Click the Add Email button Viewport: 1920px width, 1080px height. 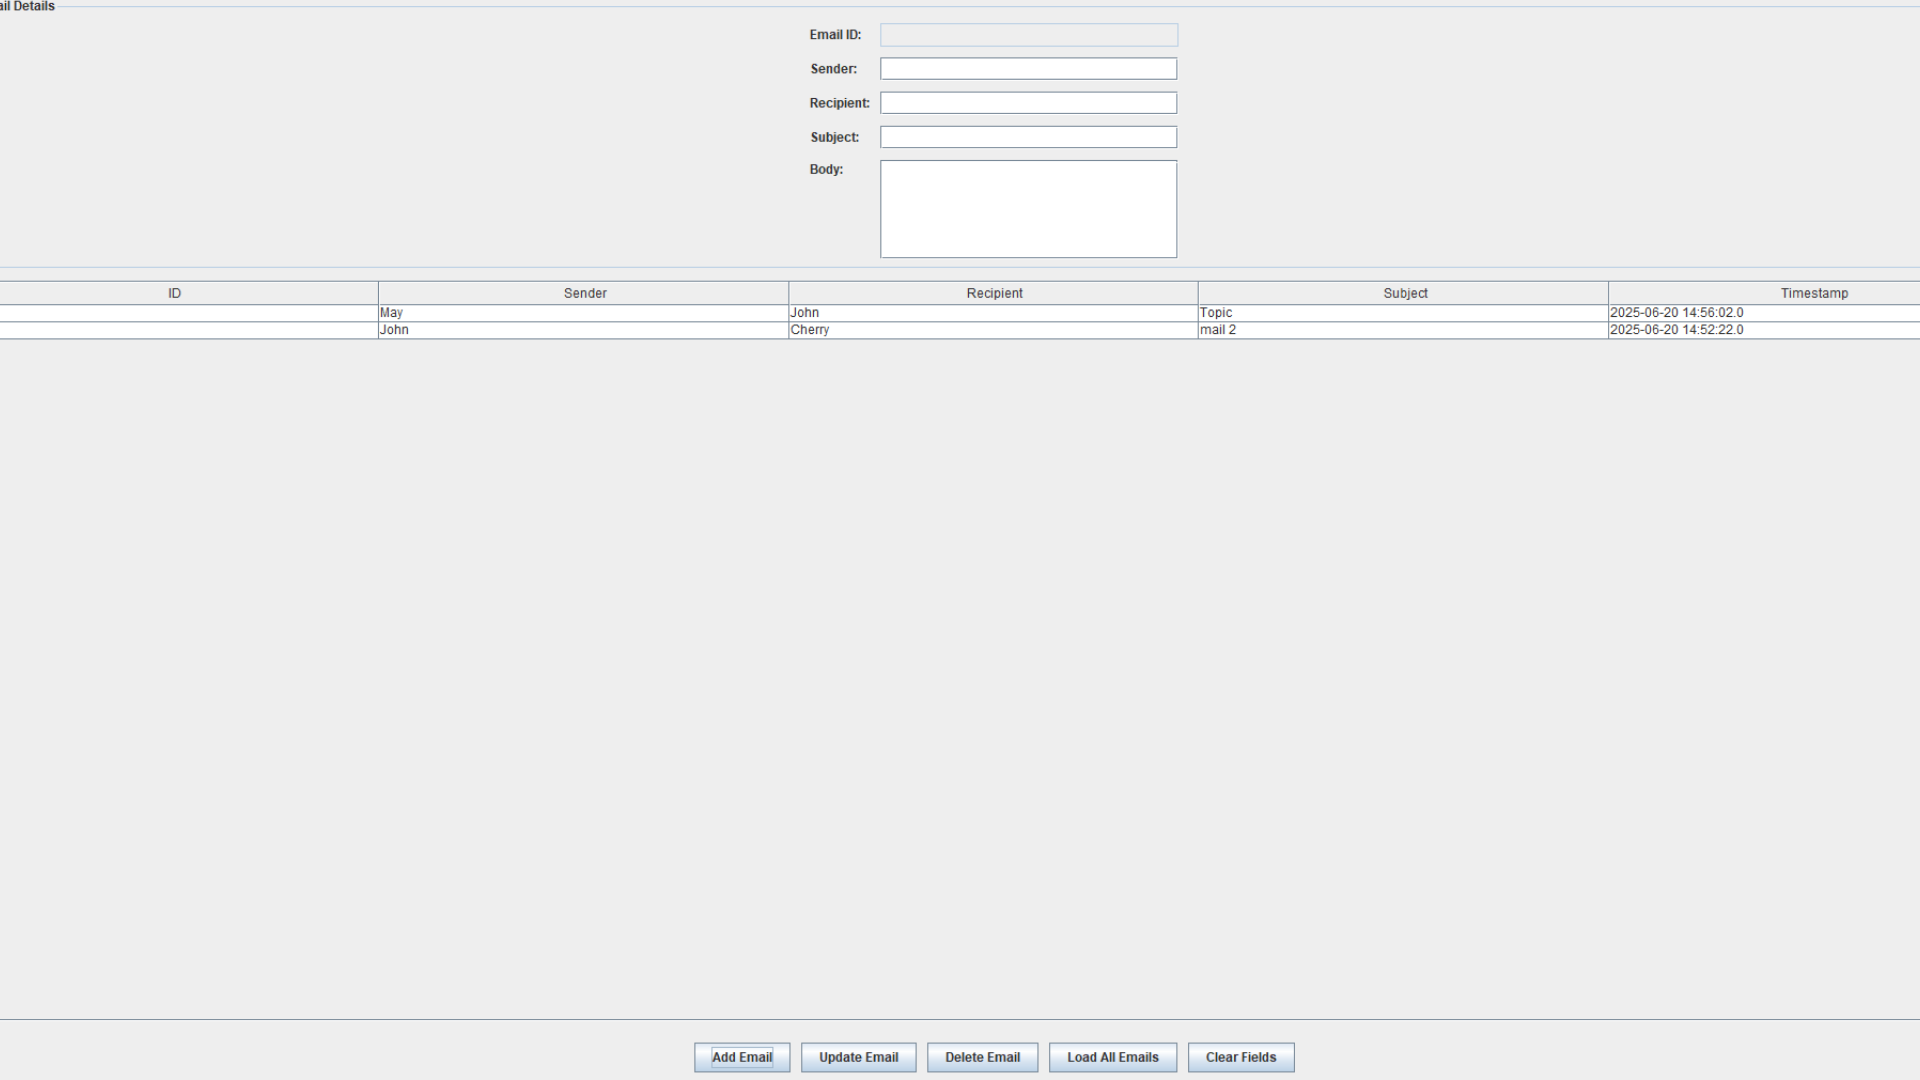tap(741, 1057)
